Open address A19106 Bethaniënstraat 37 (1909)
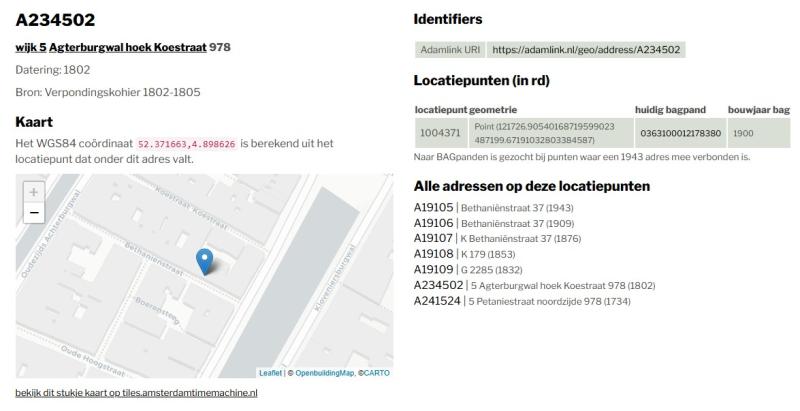Image resolution: width=800 pixels, height=411 pixels. 433,223
